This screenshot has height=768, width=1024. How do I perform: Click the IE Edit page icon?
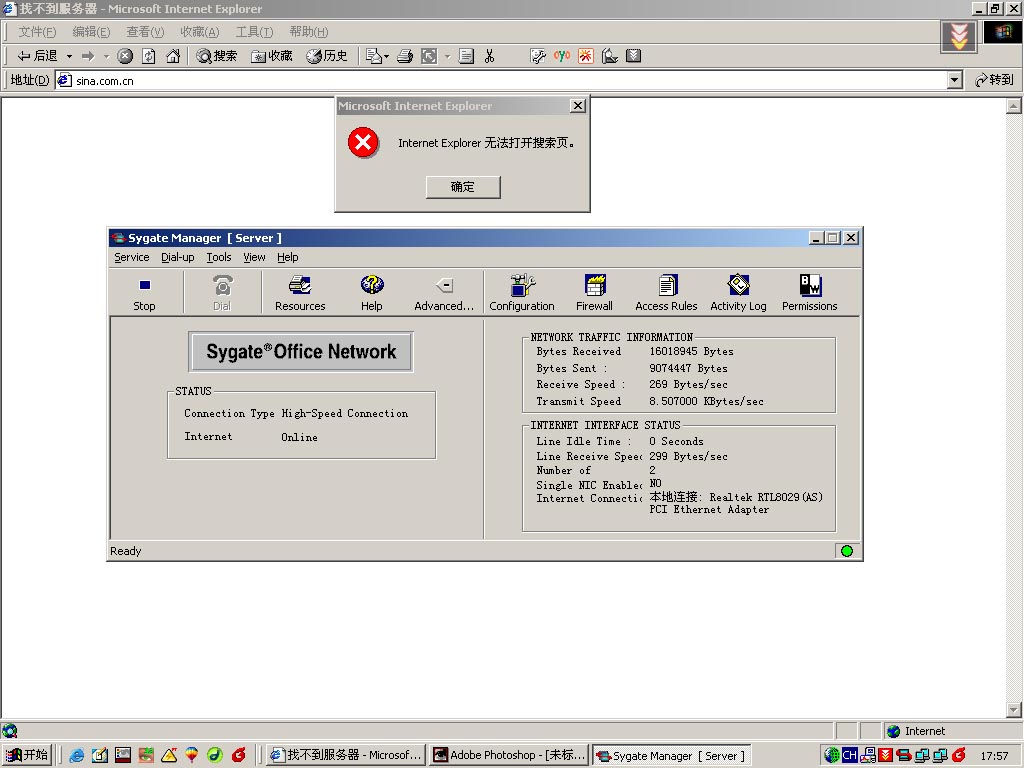(x=466, y=57)
